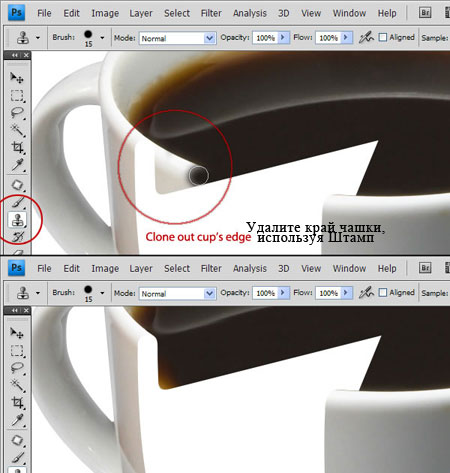Open Opacity slider arrow in lower options bar

283,293
